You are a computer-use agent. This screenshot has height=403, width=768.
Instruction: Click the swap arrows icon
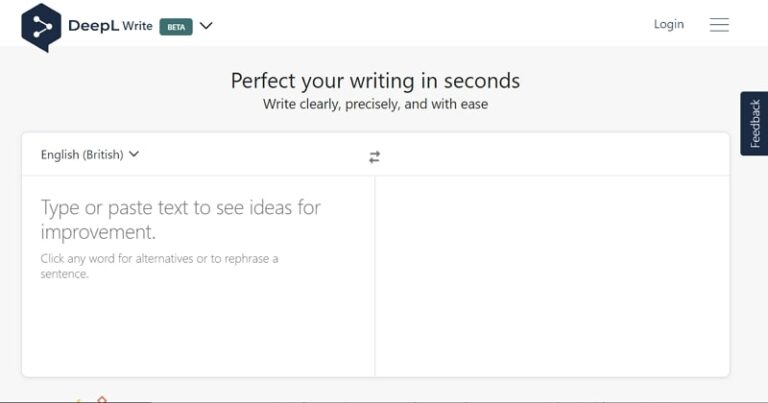[374, 157]
